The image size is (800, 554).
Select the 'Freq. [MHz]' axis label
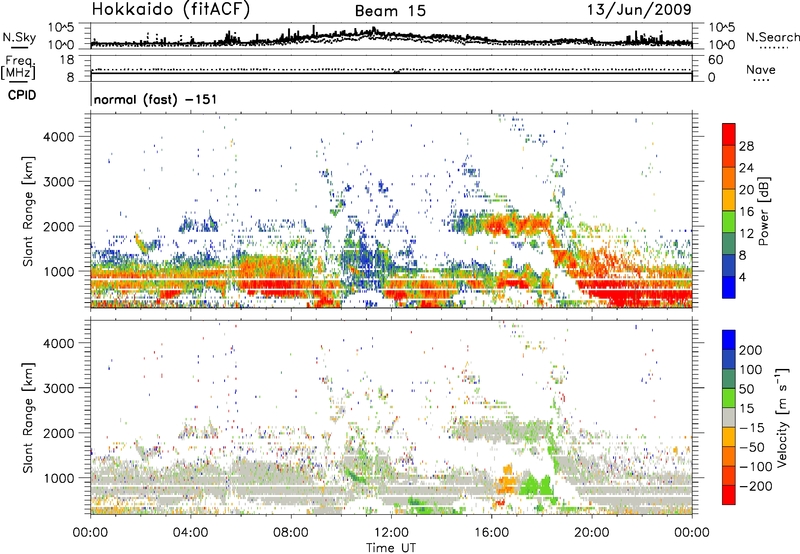[x=18, y=67]
